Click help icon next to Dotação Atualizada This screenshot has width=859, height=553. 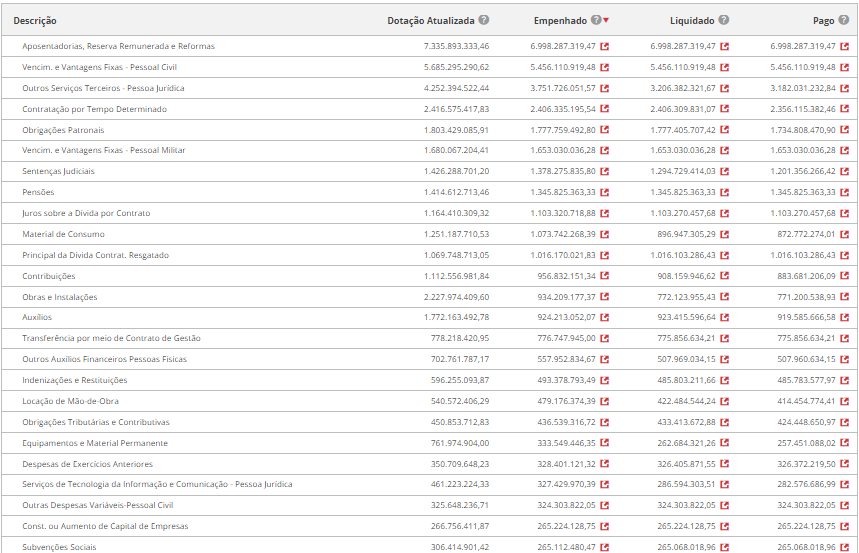484,20
